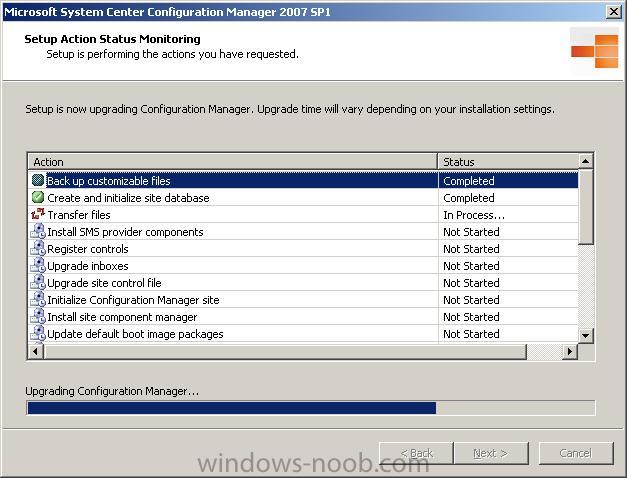The height and width of the screenshot is (478, 627).
Task: Click the icon next to Upgrade inboxes
Action: pos(38,266)
